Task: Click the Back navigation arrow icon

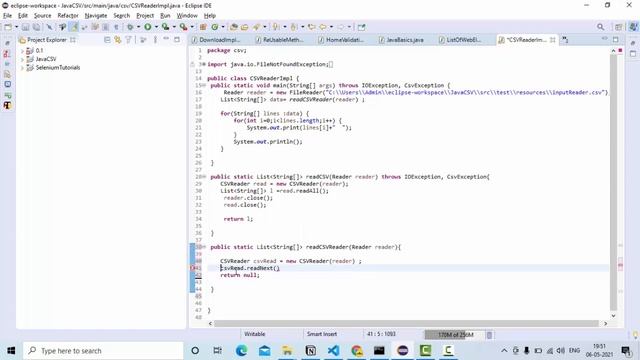Action: tap(323, 27)
